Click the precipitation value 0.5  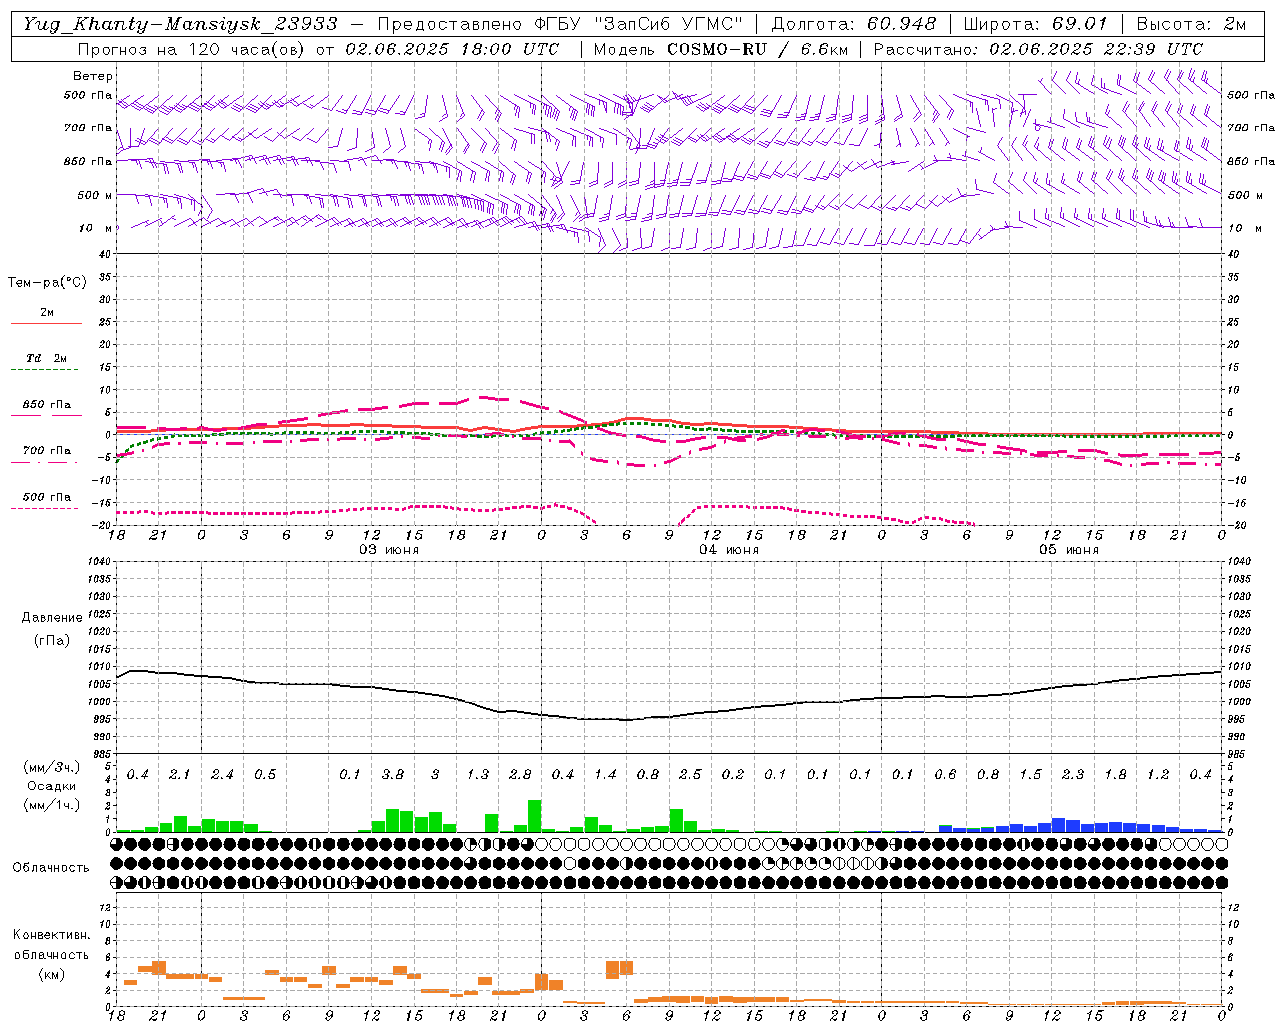coord(265,774)
